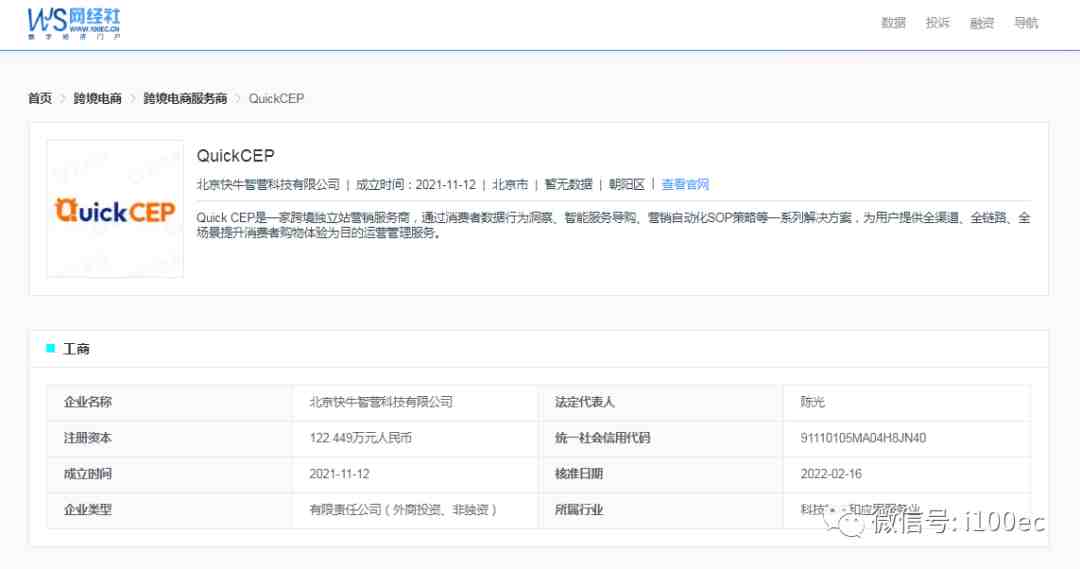Click the QuickCEP company title heading
The image size is (1080, 569).
[236, 156]
